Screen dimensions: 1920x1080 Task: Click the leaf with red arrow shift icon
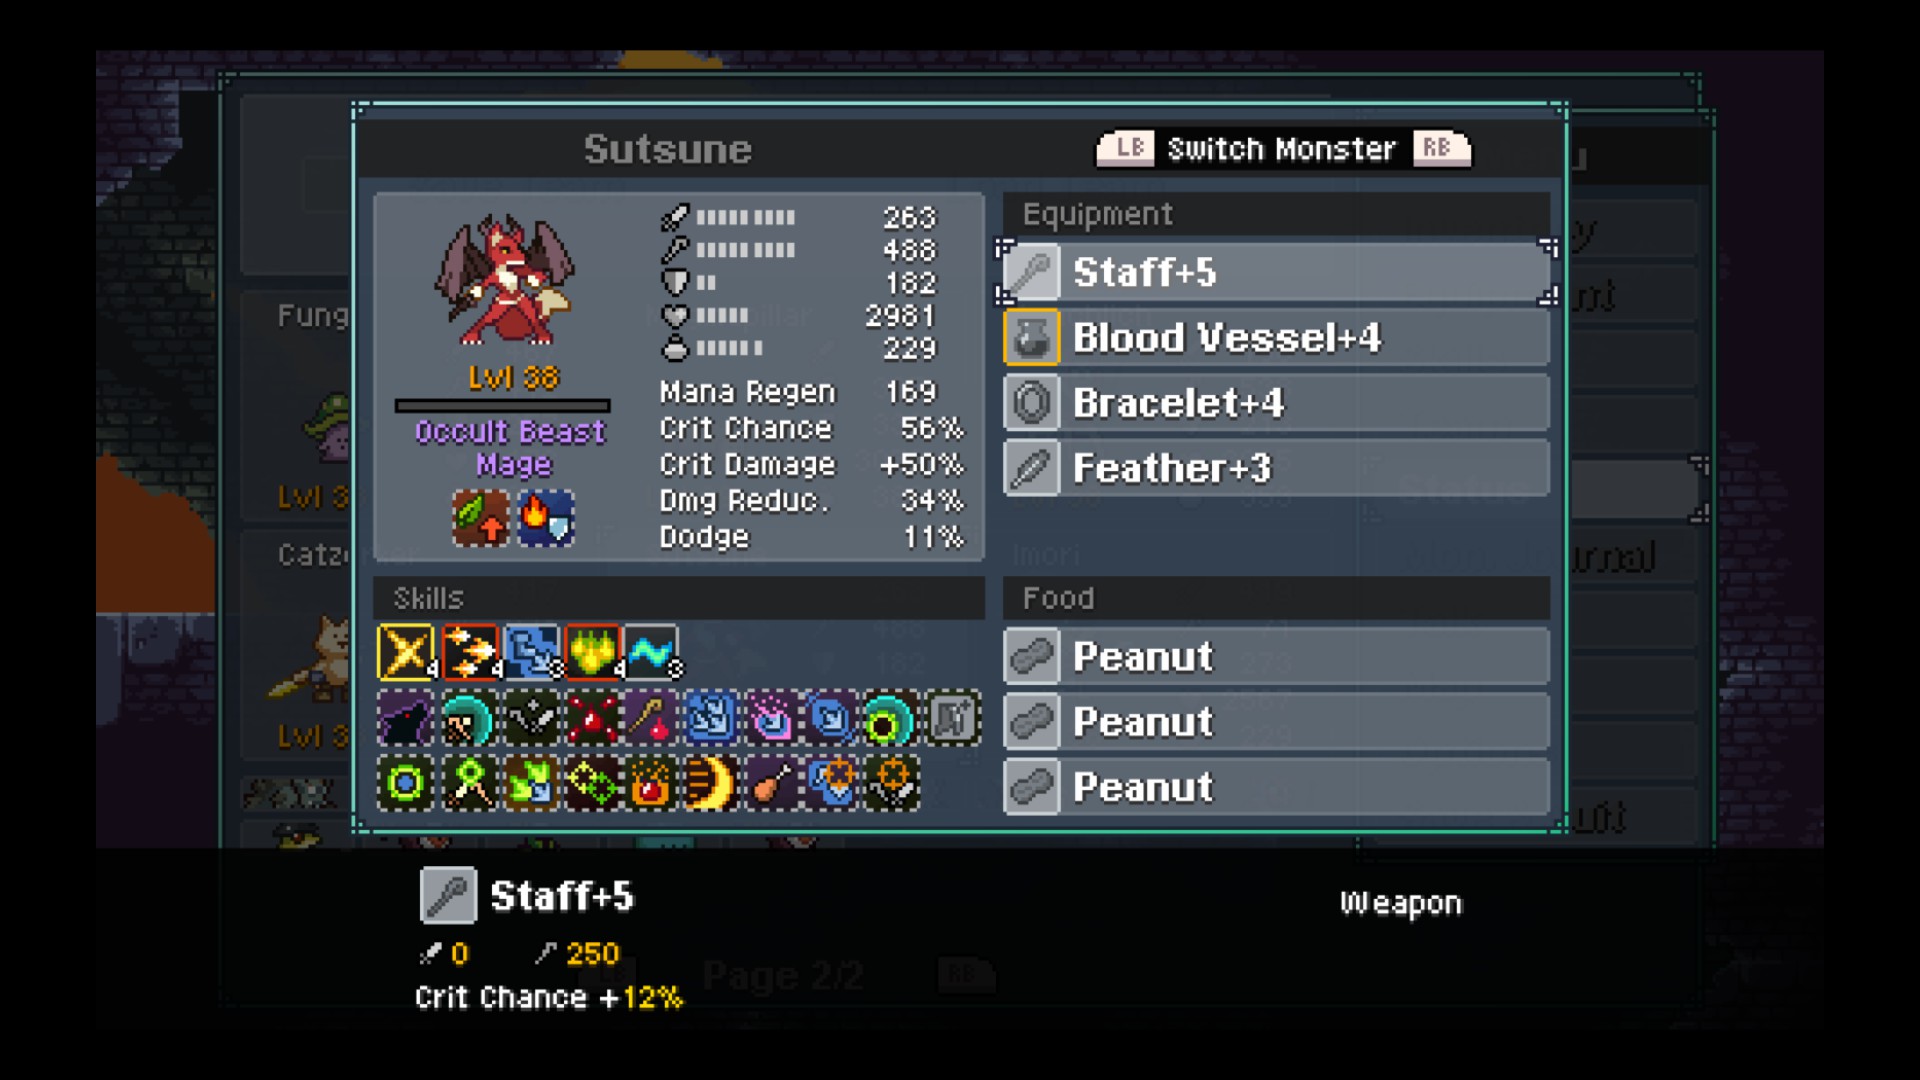(x=480, y=517)
